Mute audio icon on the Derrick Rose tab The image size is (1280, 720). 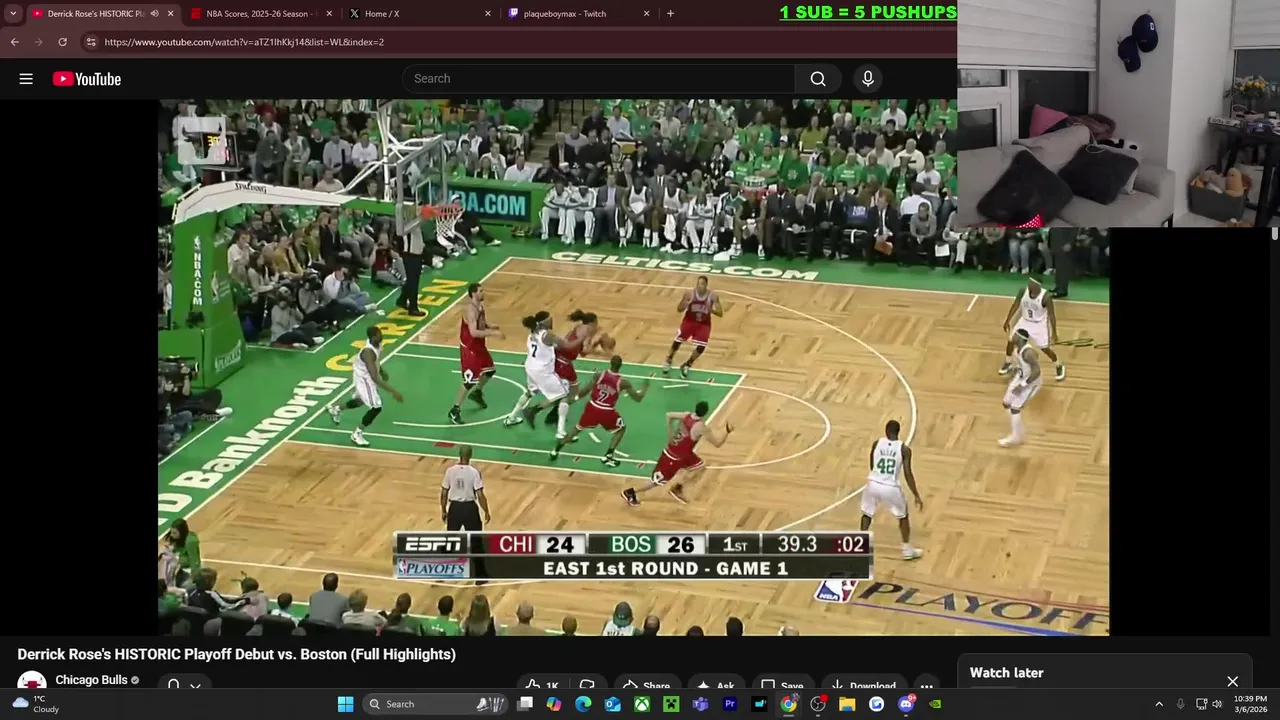tap(154, 14)
